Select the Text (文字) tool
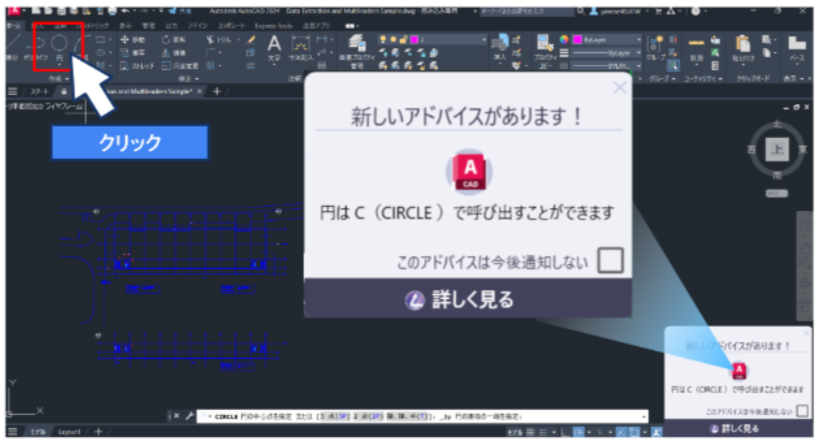Screen dimensions: 821x445 274,48
